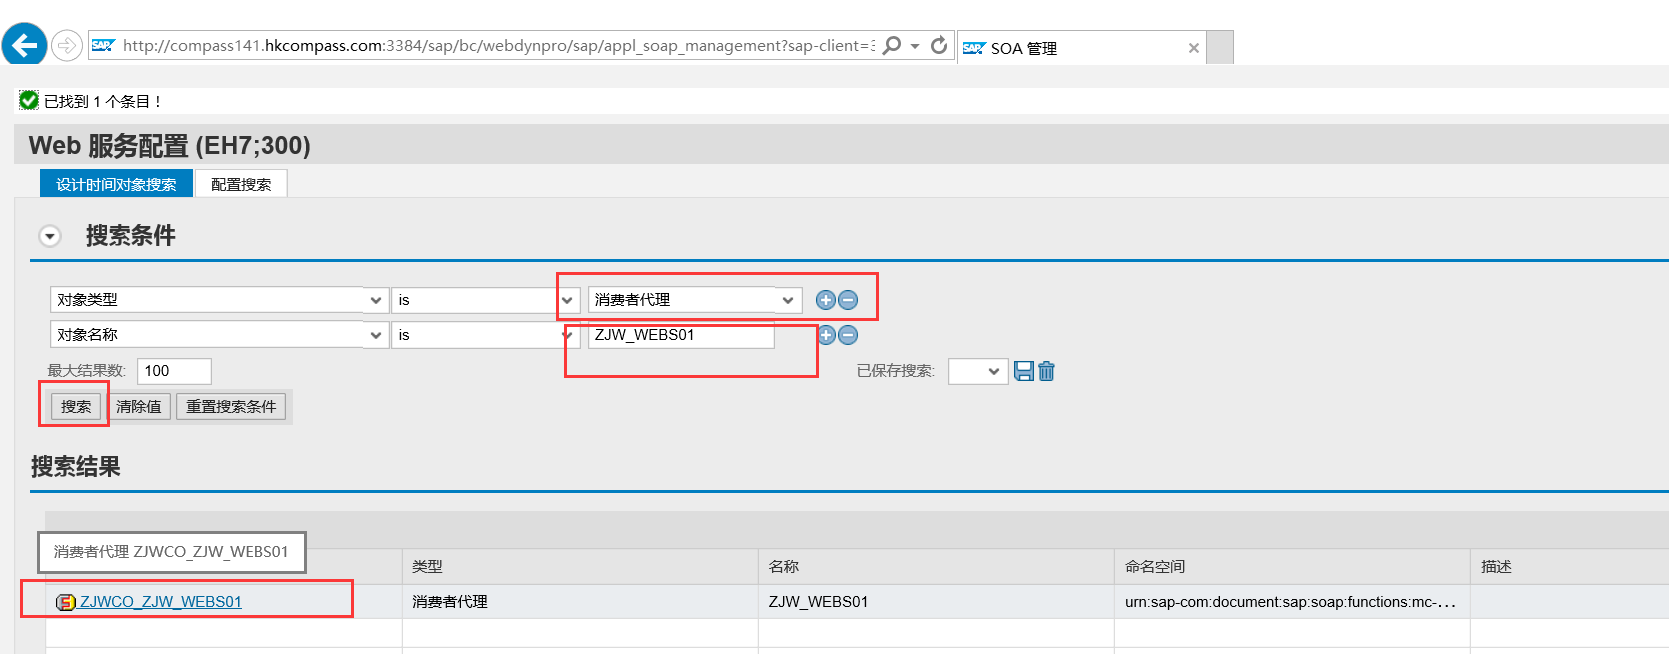Image resolution: width=1669 pixels, height=654 pixels.
Task: Click the ZJW_WEBS01 name cell in results
Action: (936, 602)
